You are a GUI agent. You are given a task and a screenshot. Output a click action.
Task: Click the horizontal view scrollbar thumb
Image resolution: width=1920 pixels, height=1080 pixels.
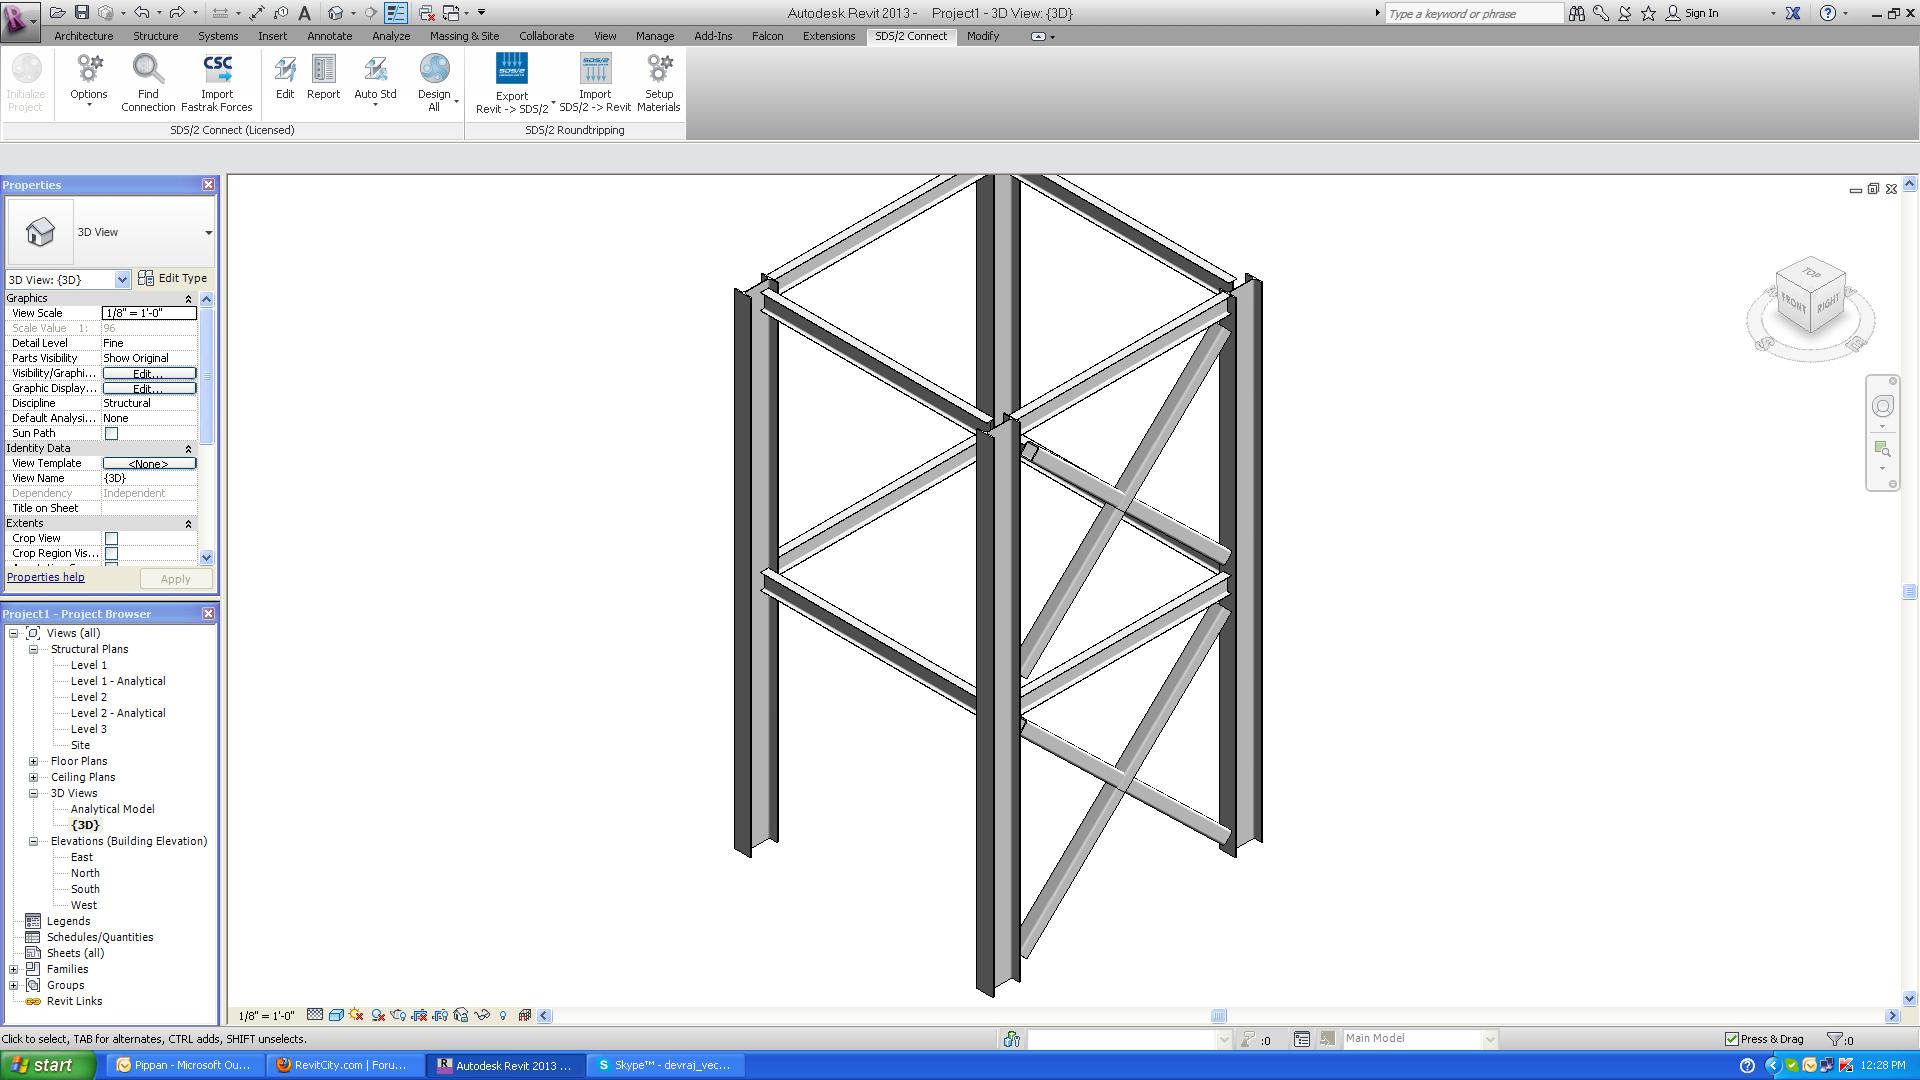[x=1218, y=1016]
